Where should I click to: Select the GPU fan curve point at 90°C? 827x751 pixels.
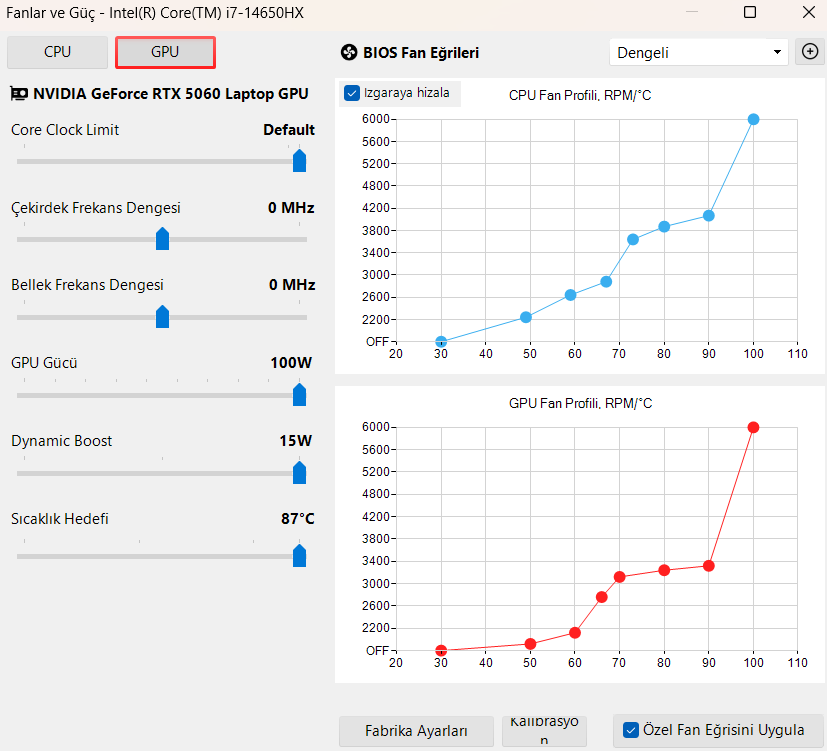[709, 566]
